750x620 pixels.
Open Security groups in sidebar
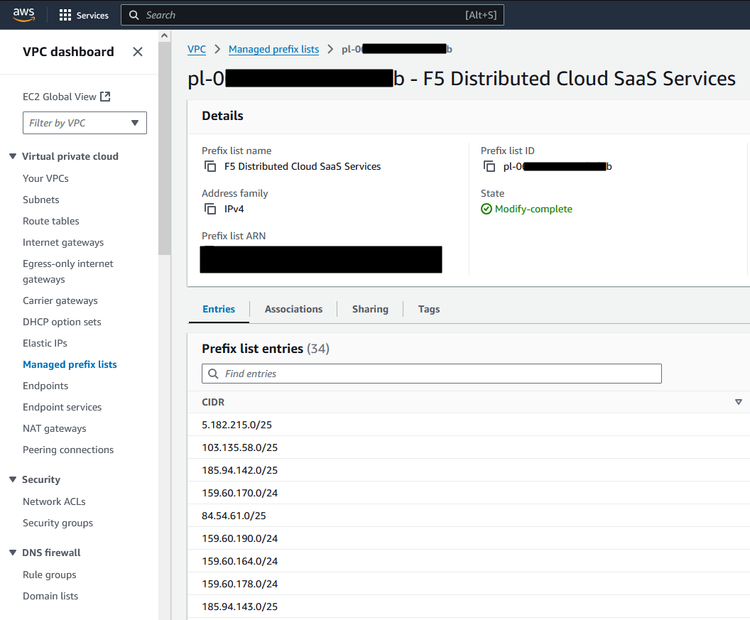tap(58, 523)
